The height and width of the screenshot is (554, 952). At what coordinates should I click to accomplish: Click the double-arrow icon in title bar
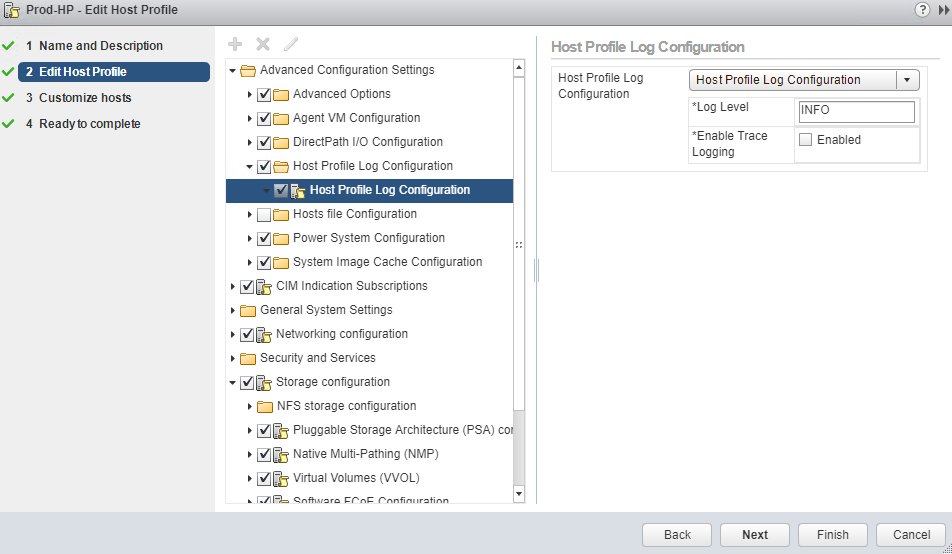pyautogui.click(x=943, y=9)
